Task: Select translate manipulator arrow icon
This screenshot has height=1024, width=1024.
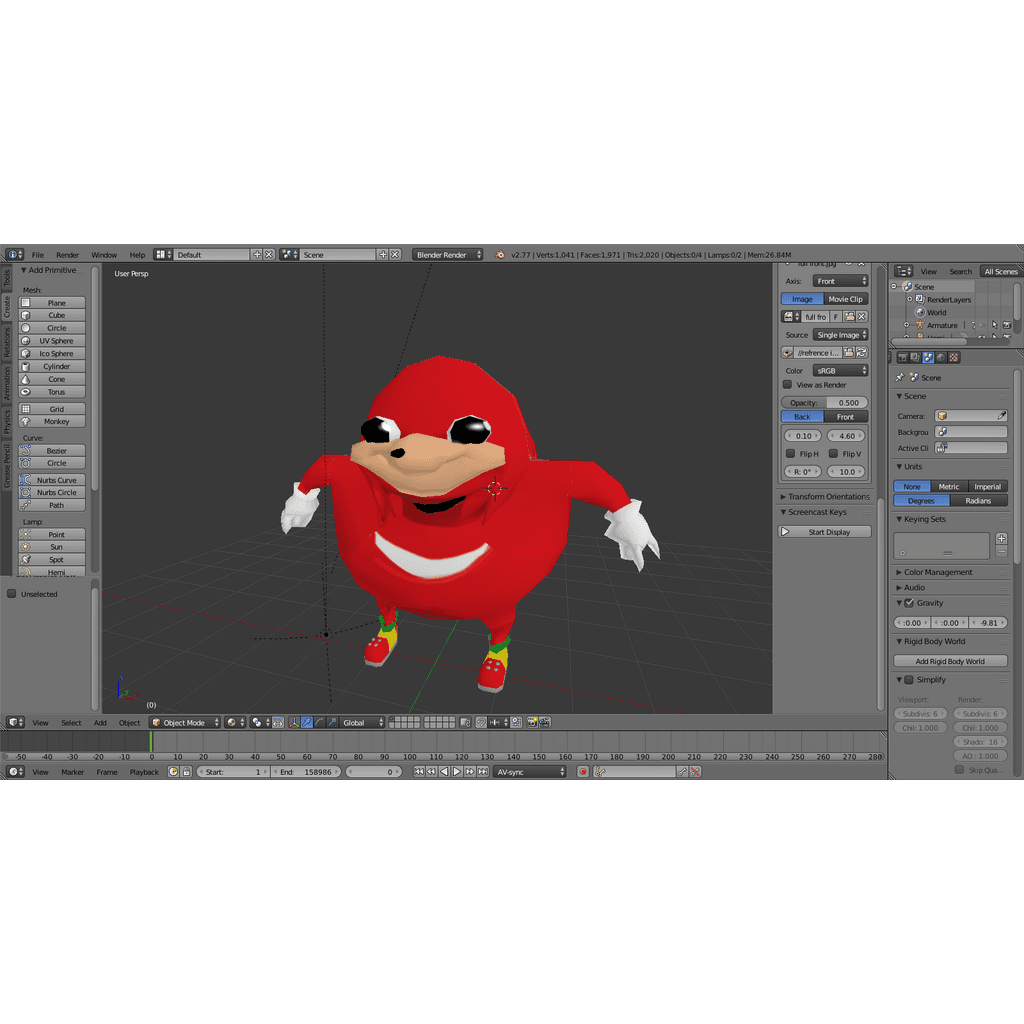Action: 306,722
